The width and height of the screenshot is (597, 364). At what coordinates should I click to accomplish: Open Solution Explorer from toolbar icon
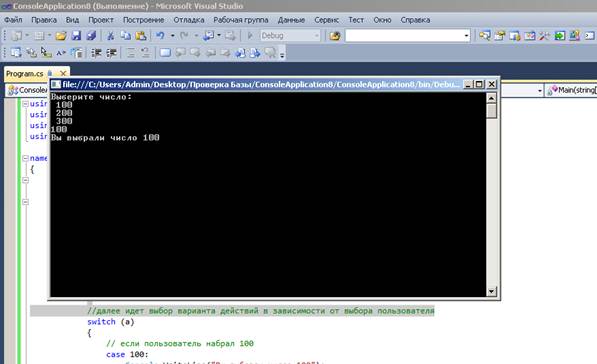point(485,36)
